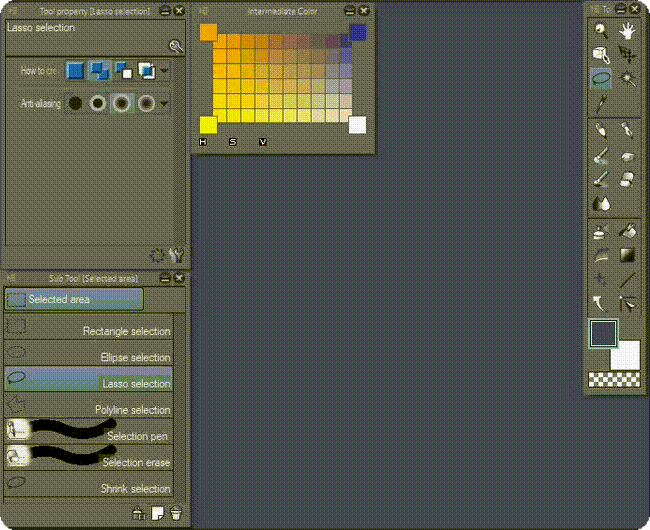Open the Intermediate Color panel menu icon
The image size is (650, 530).
coord(204,11)
